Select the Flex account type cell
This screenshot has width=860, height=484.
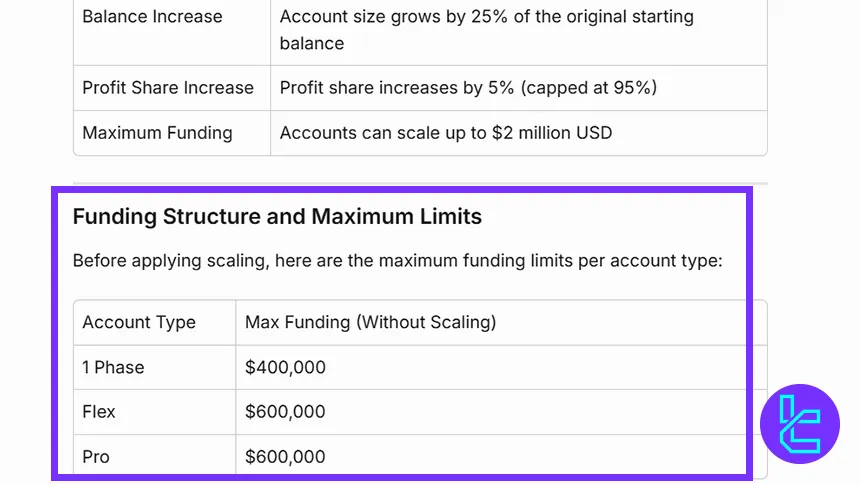(x=99, y=411)
